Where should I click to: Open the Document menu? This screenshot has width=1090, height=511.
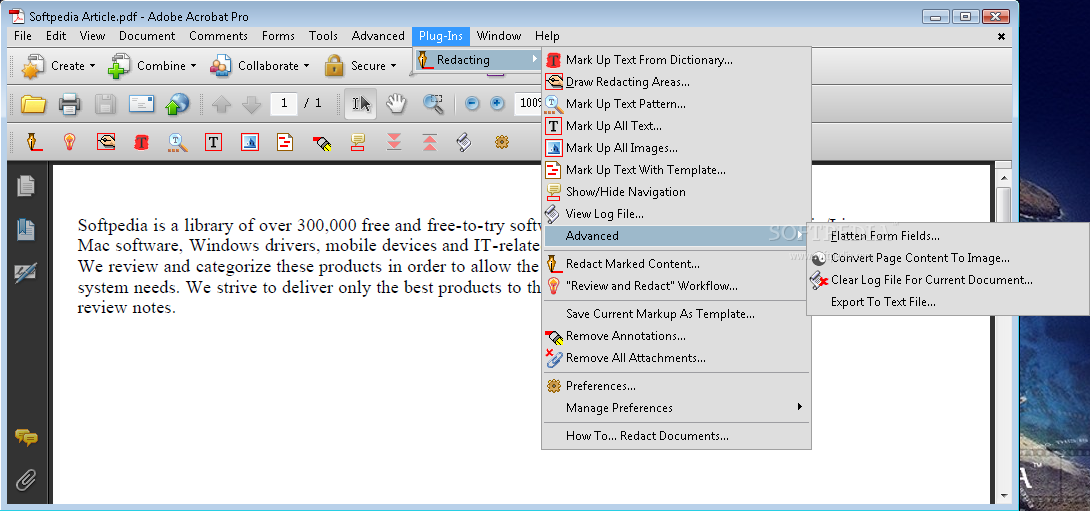coord(147,36)
